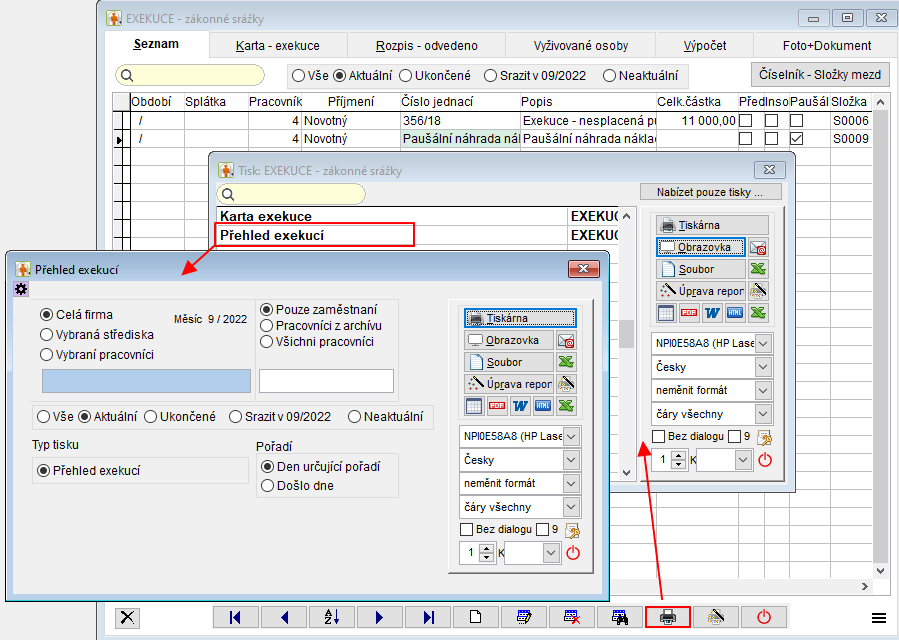Image resolution: width=899 pixels, height=640 pixels.
Task: Click red power icon in bottom toolbar
Action: click(764, 618)
